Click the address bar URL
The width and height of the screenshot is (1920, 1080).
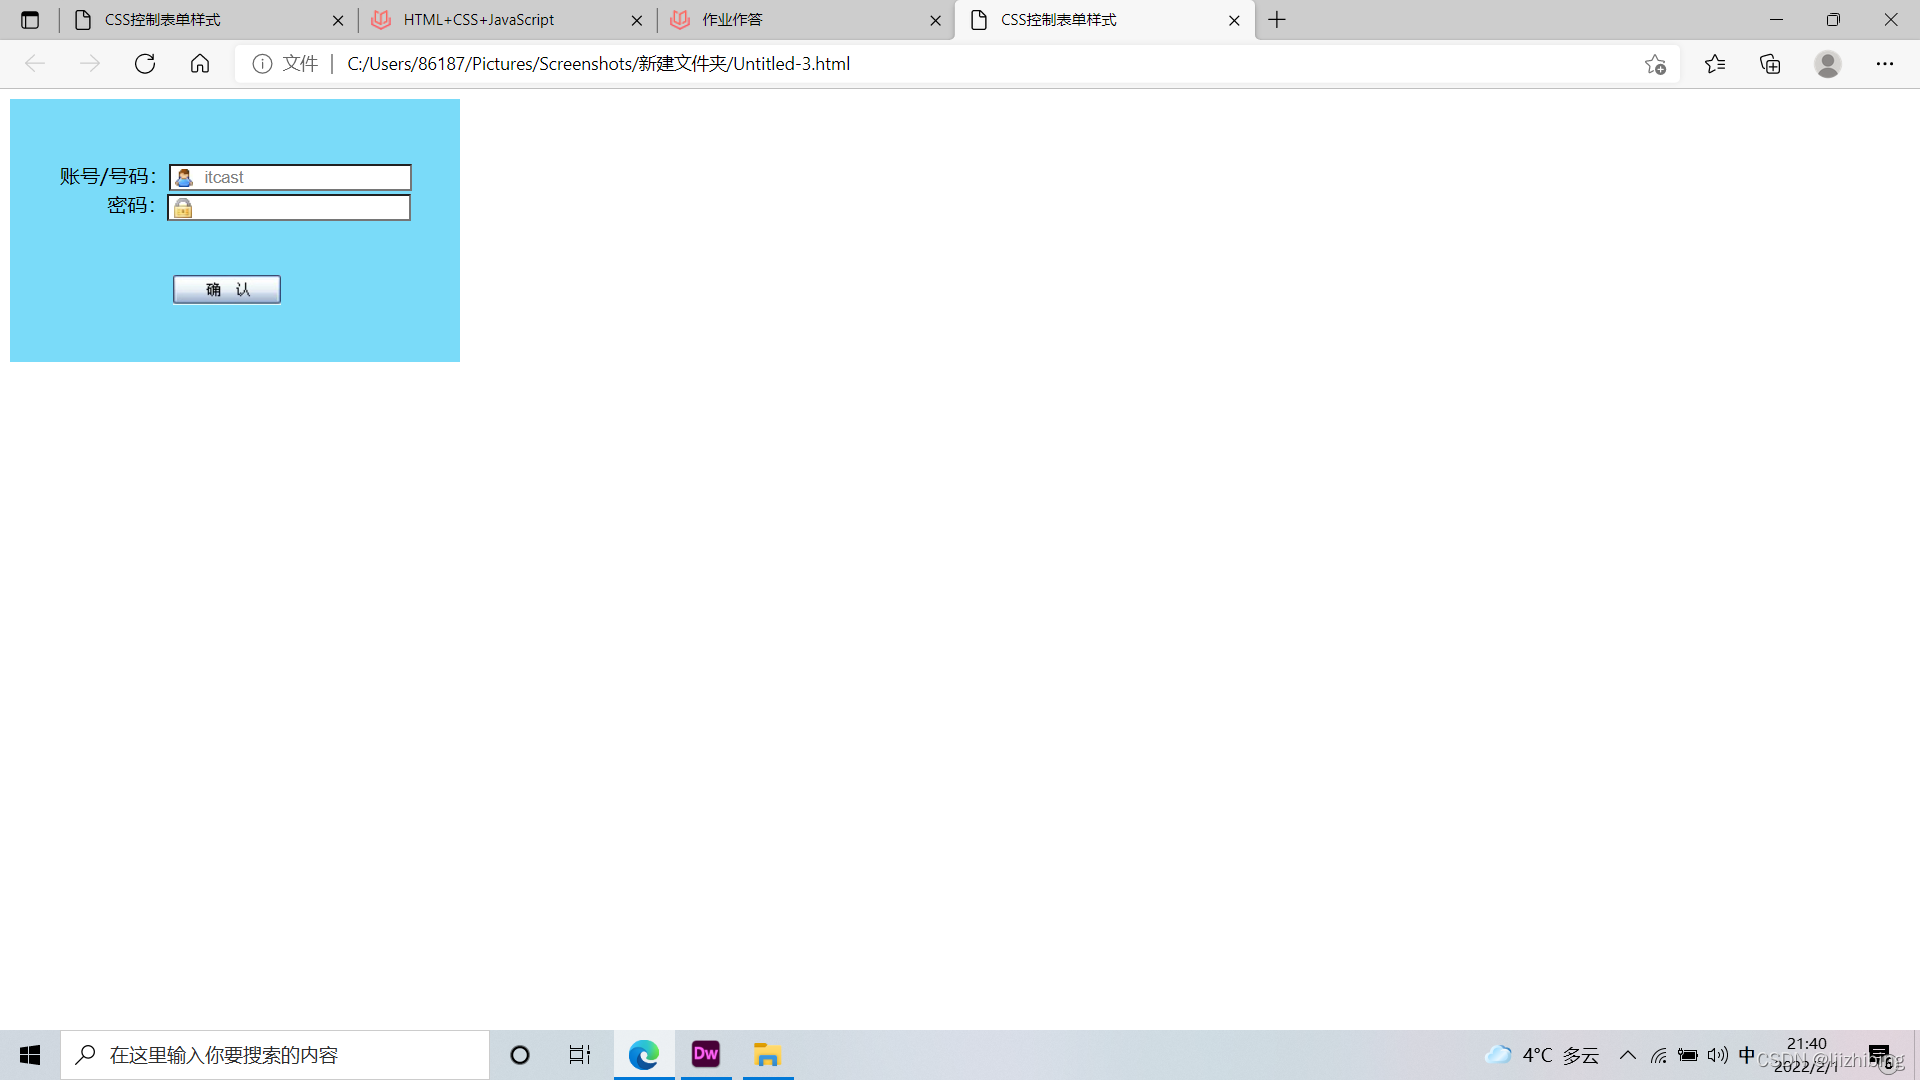(x=598, y=64)
